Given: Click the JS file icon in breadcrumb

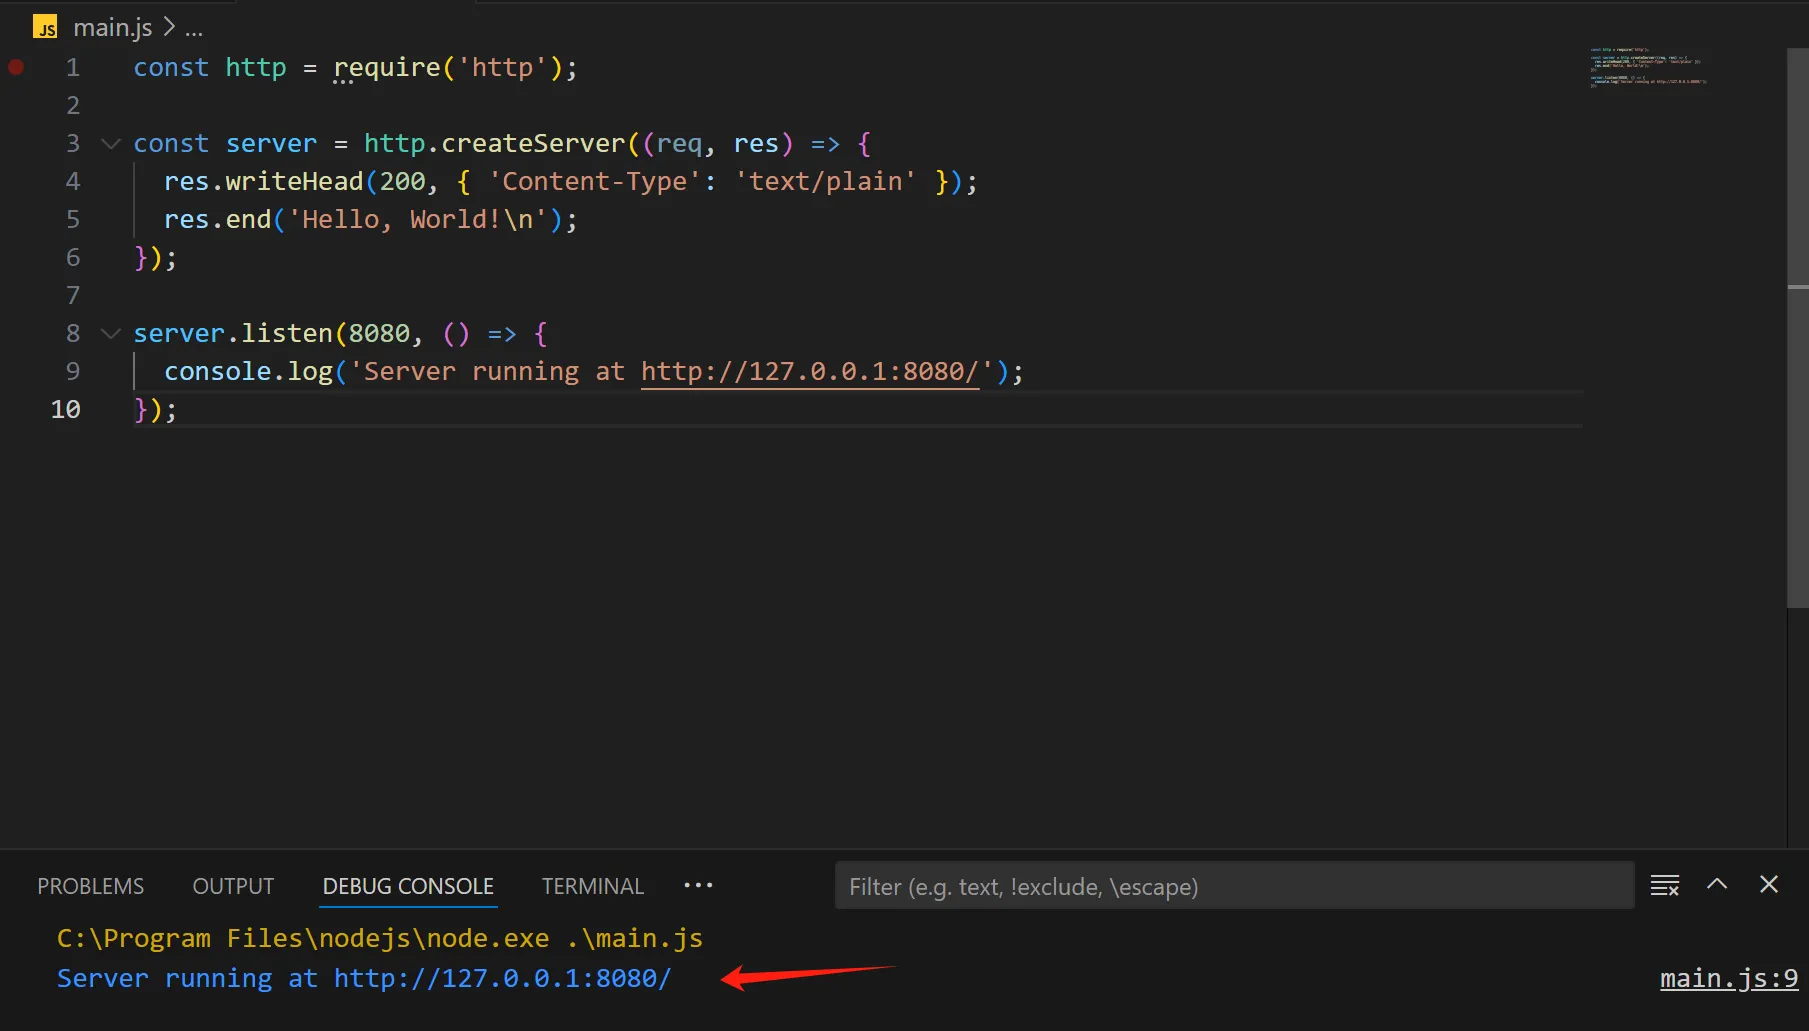Looking at the screenshot, I should [45, 27].
